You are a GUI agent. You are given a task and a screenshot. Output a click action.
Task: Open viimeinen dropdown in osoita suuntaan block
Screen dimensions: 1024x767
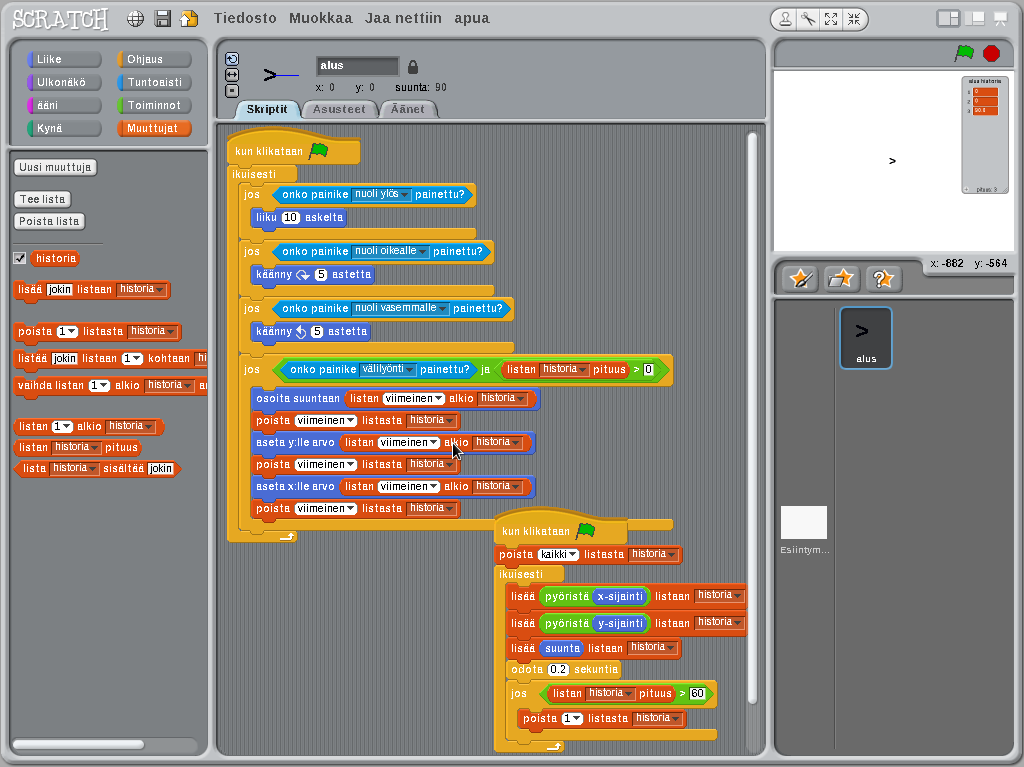[414, 398]
